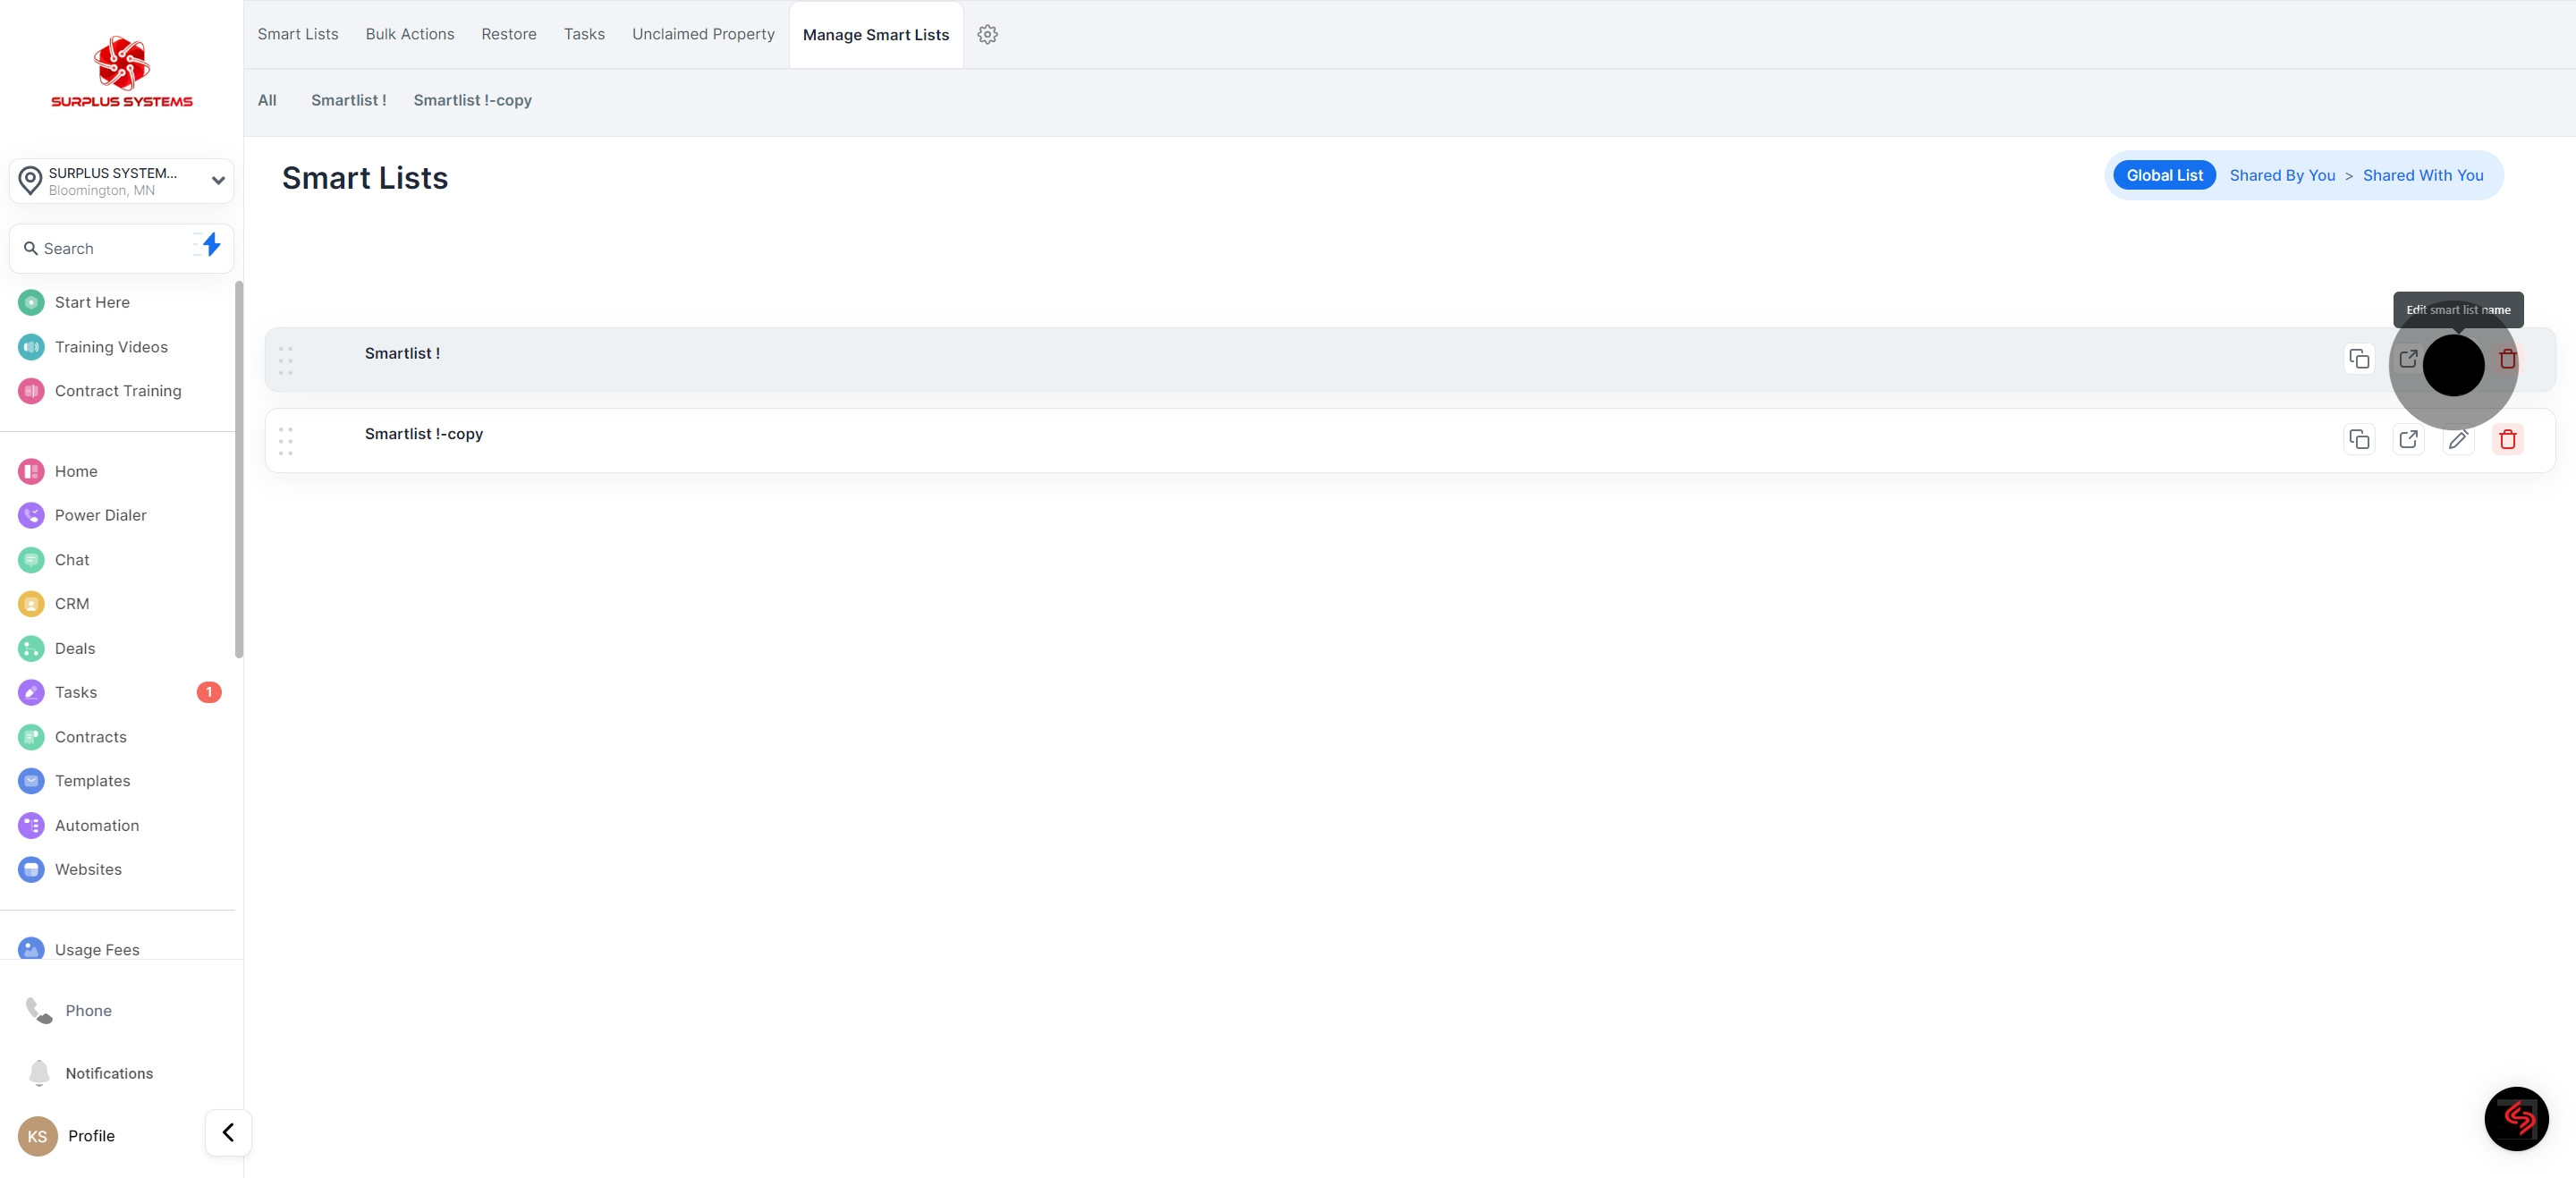Go to Tasks in the sidebar
The height and width of the screenshot is (1178, 2576).
pos(76,692)
